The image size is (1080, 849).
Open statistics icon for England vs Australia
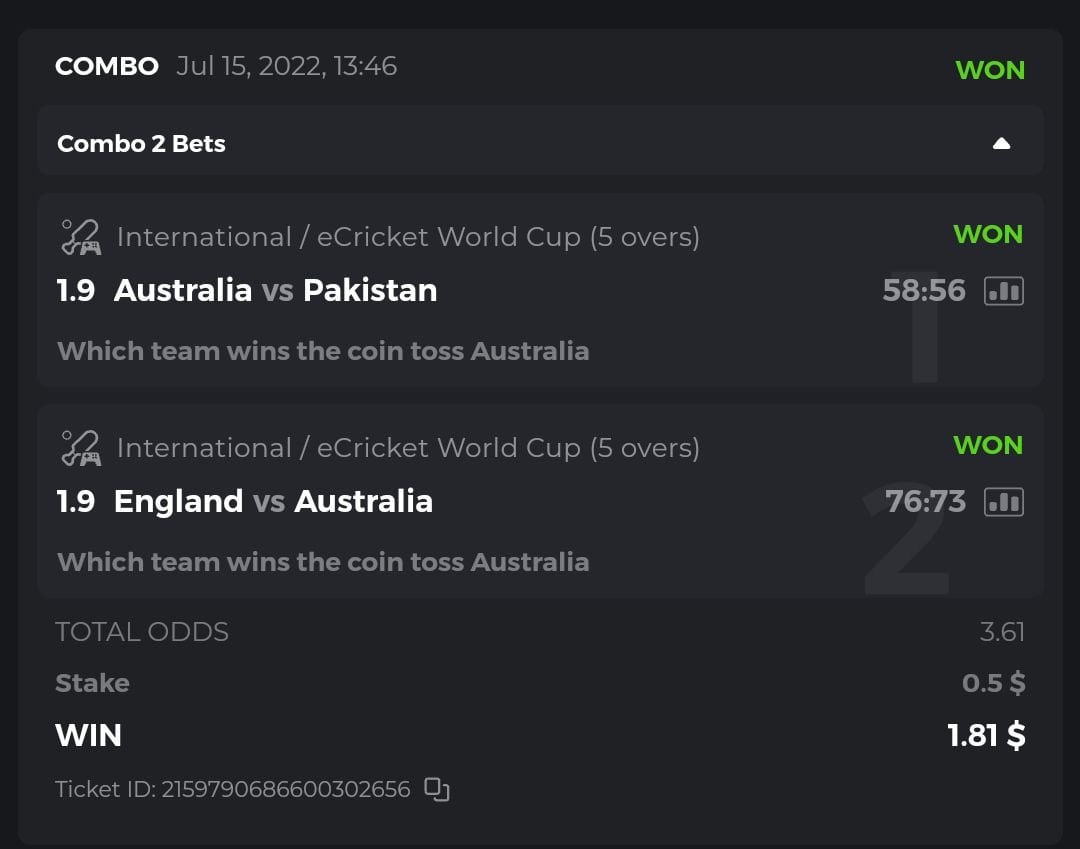point(1004,502)
